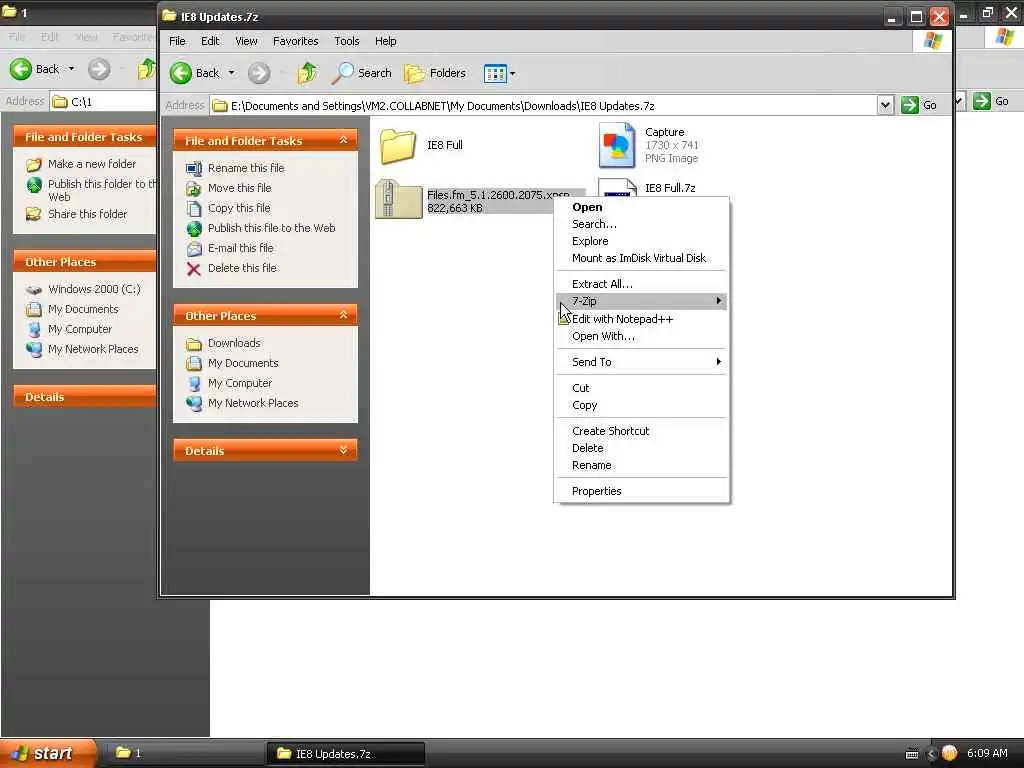Open the 7-Zip submenu
Viewport: 1024px width, 768px height.
[641, 301]
